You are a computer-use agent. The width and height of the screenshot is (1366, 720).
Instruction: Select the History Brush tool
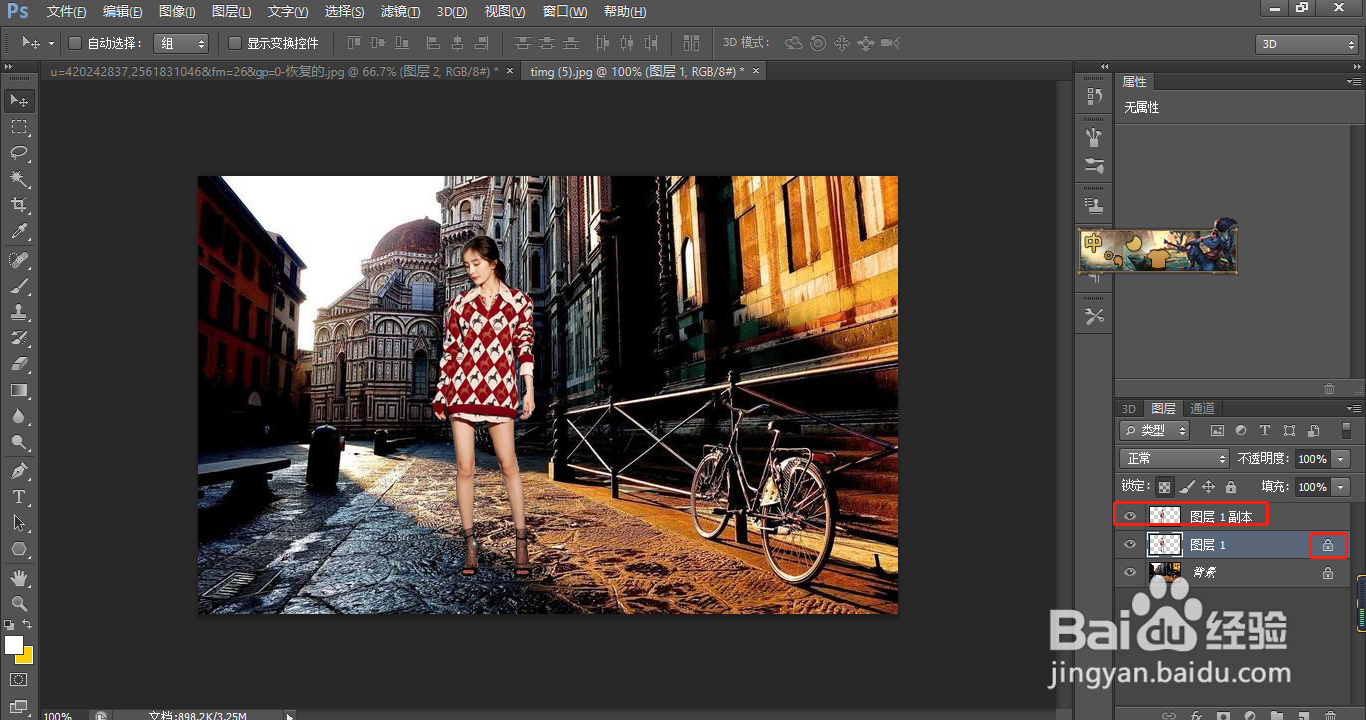19,338
